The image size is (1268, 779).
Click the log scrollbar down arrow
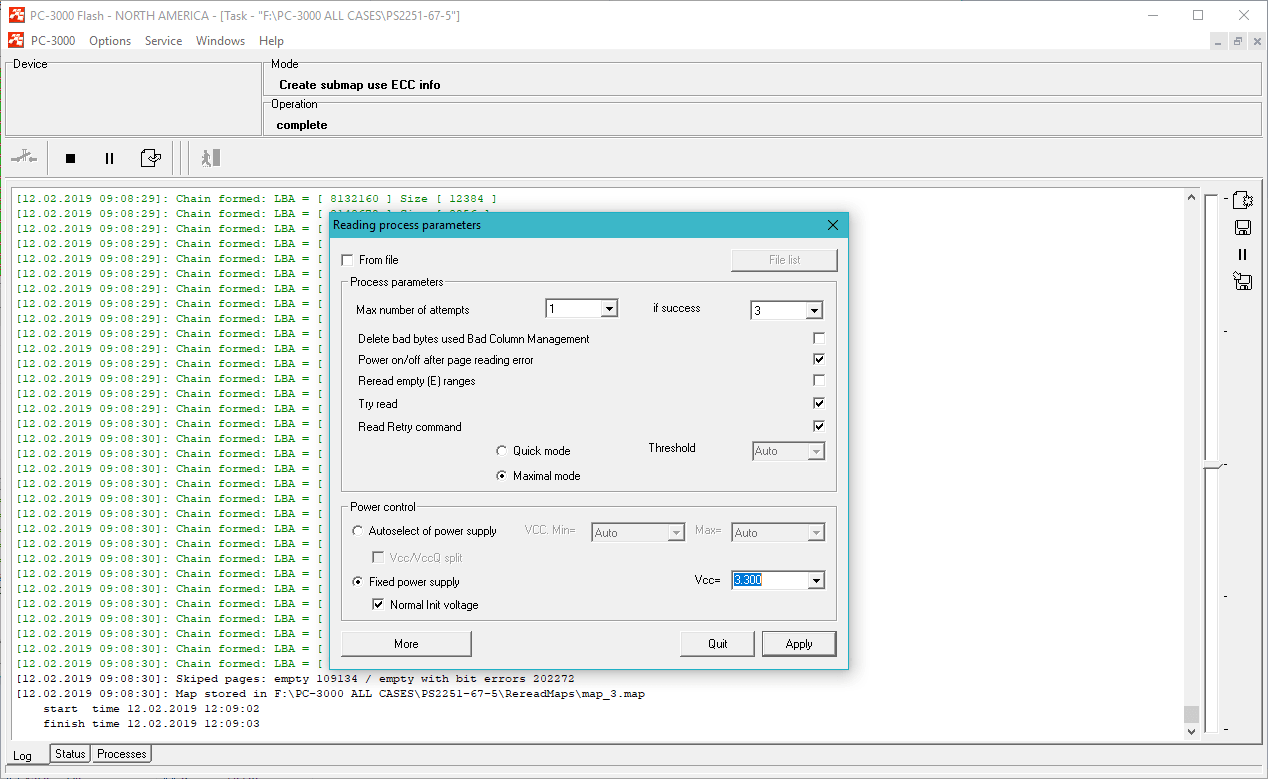[x=1190, y=732]
